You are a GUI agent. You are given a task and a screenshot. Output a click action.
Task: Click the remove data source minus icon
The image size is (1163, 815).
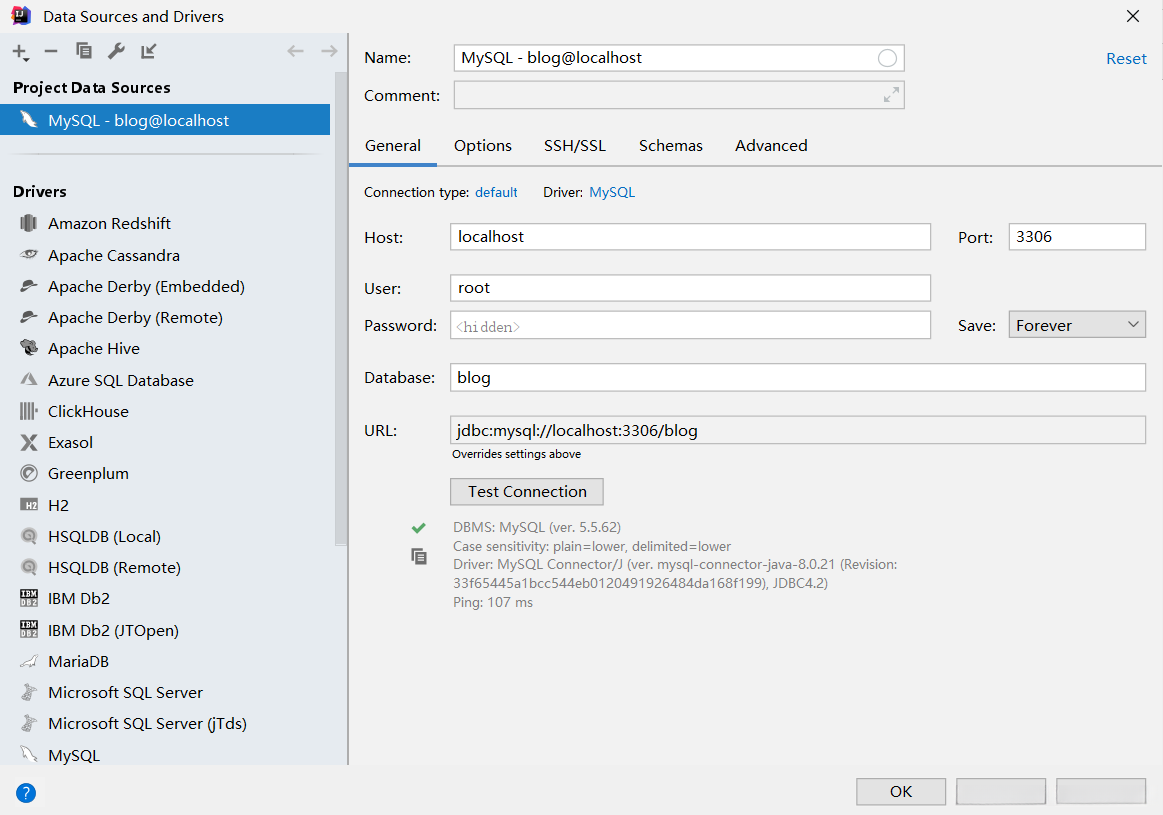(x=51, y=51)
